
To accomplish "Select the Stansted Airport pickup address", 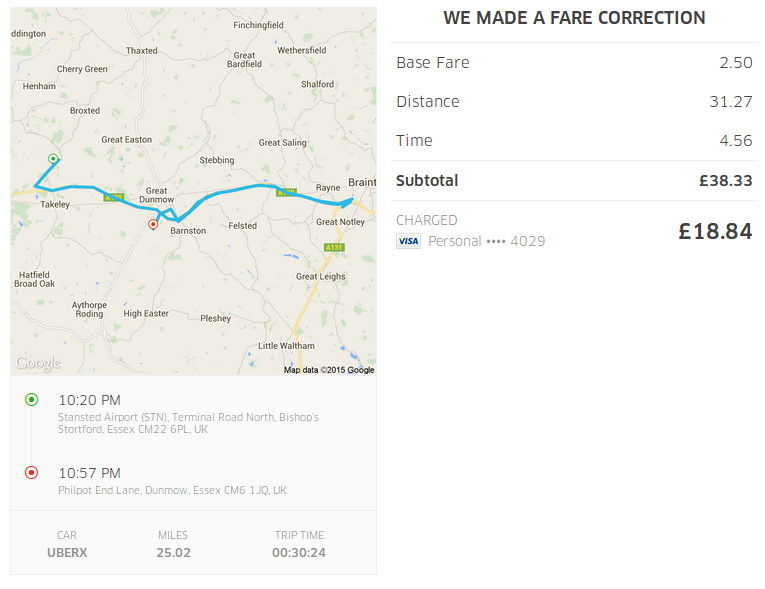I will click(x=188, y=423).
